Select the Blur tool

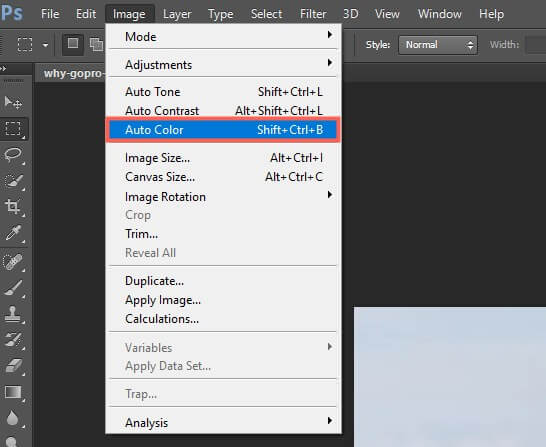(x=13, y=418)
